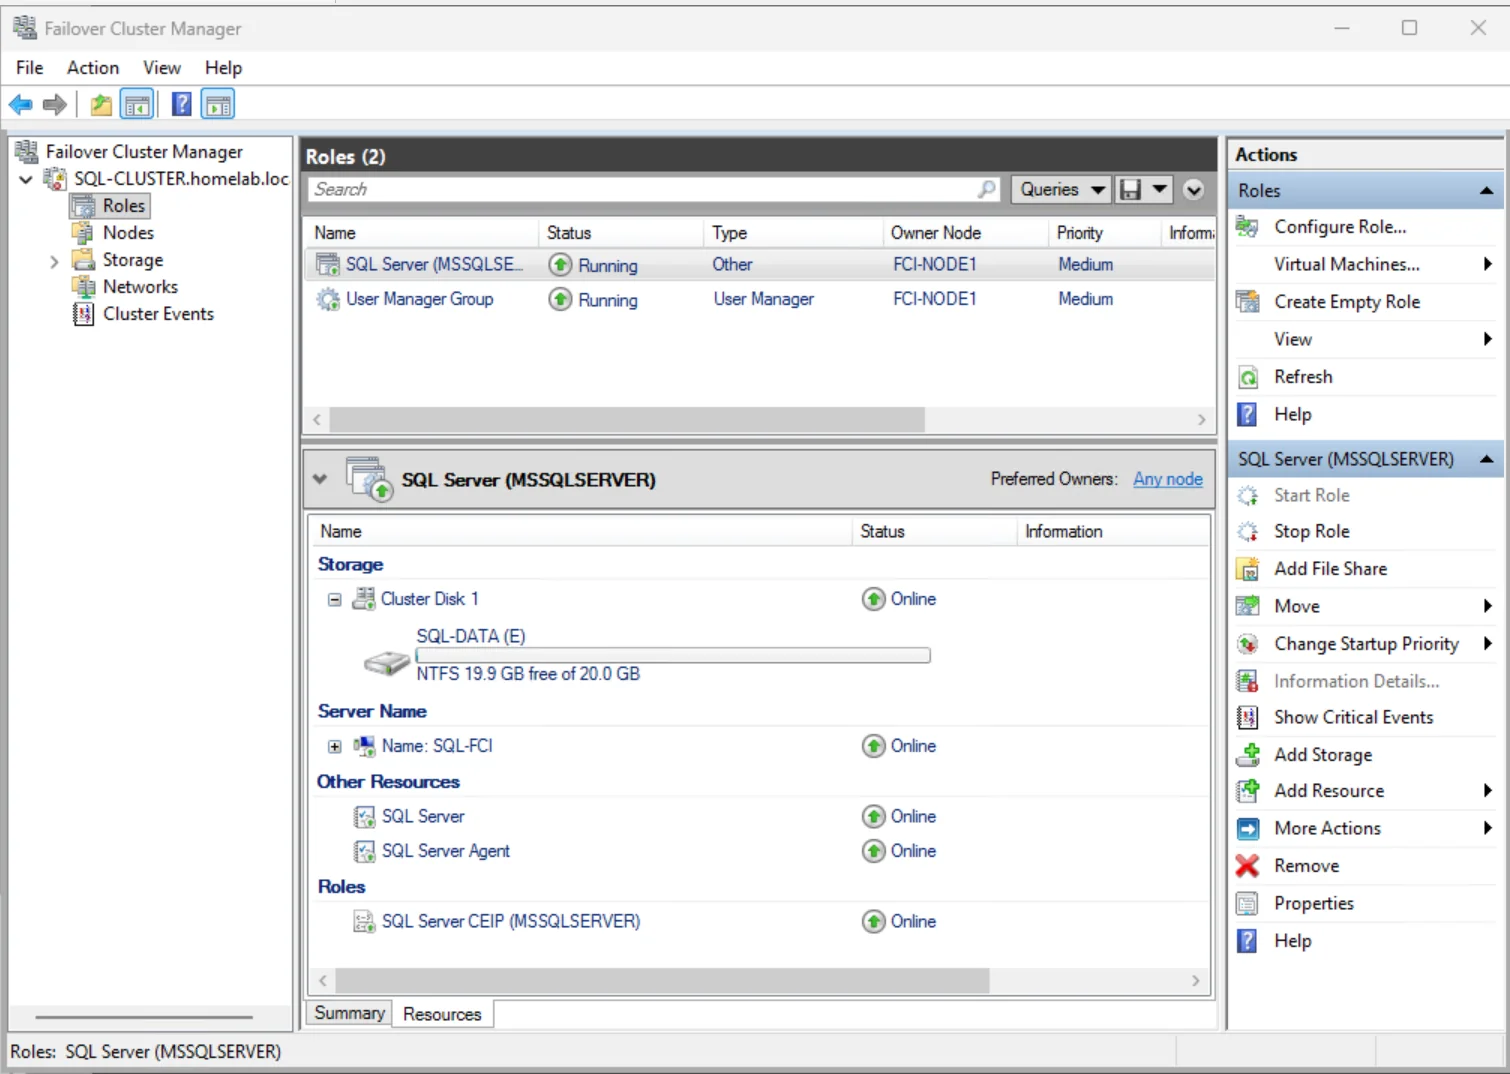The width and height of the screenshot is (1510, 1074).
Task: Click the Create Empty Role icon
Action: (x=1247, y=302)
